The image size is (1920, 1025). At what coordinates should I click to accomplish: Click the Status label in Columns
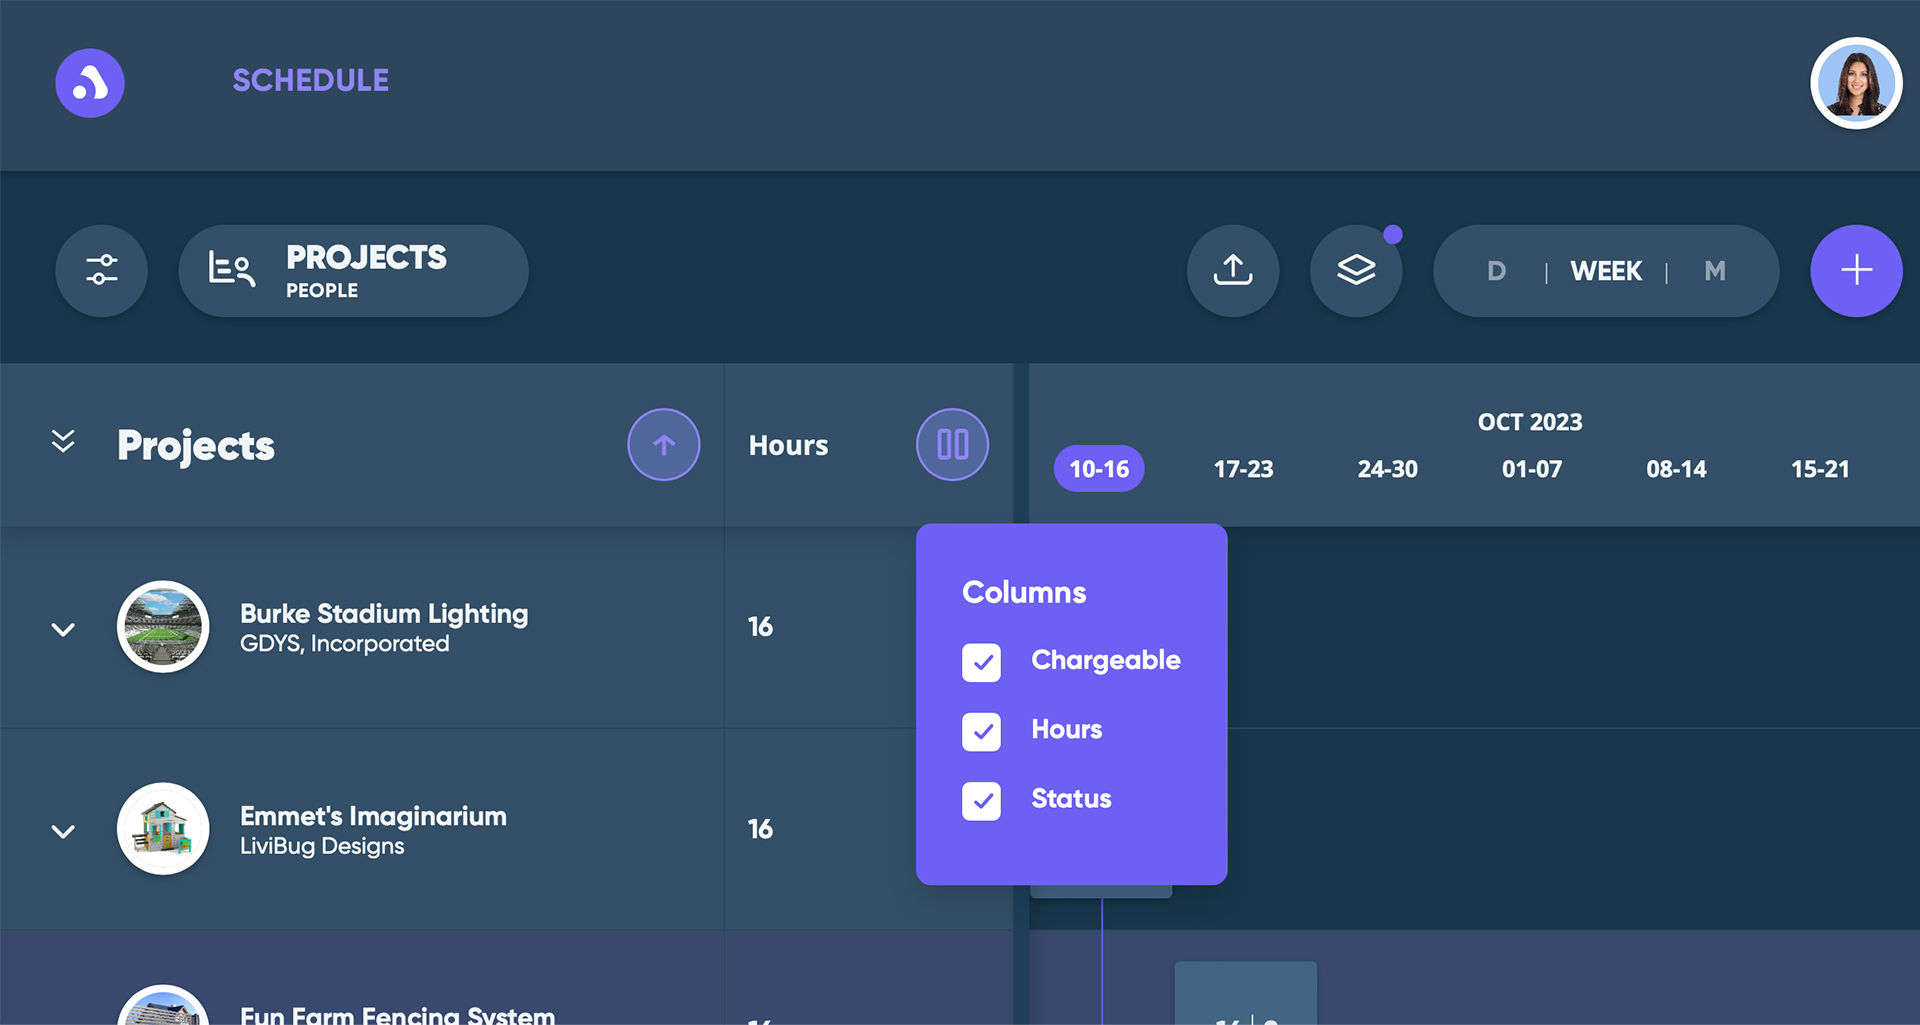[x=1071, y=799]
